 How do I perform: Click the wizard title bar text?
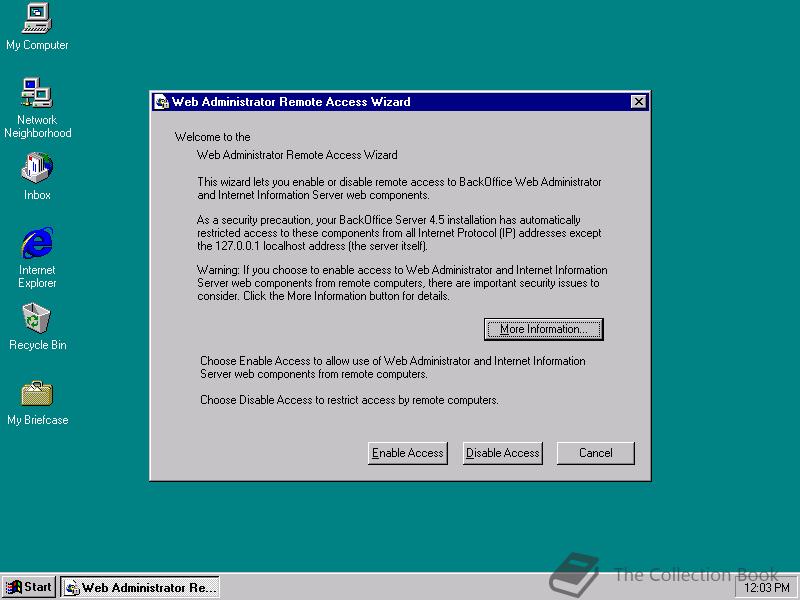click(x=291, y=102)
